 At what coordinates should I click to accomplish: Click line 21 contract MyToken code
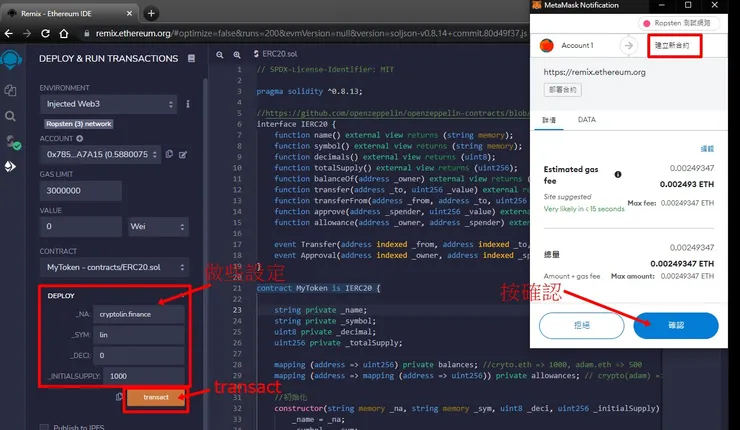318,288
